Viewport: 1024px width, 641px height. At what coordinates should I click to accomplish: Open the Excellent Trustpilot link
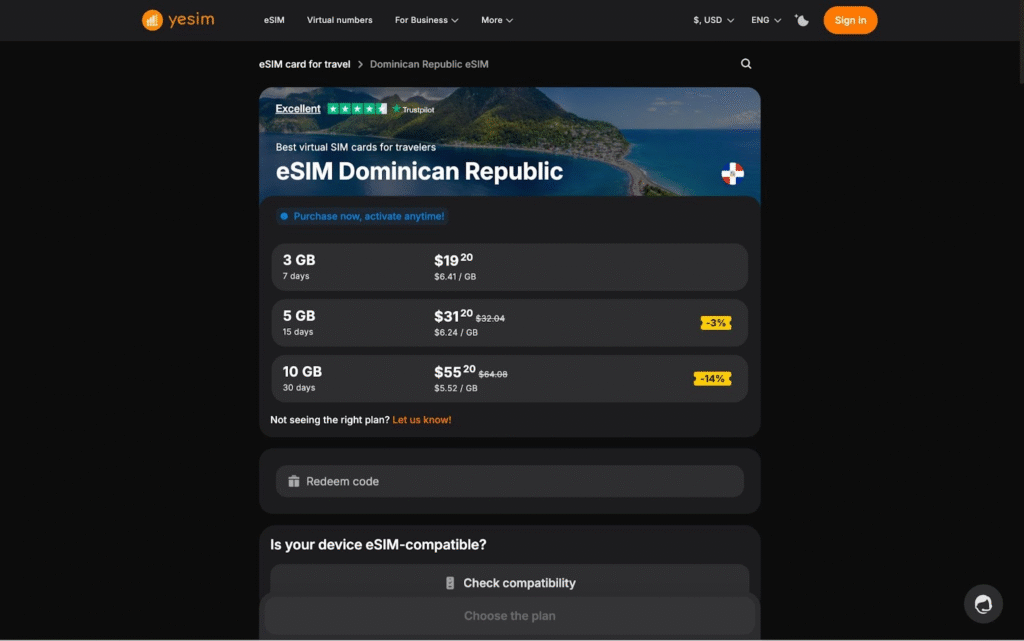coord(298,109)
